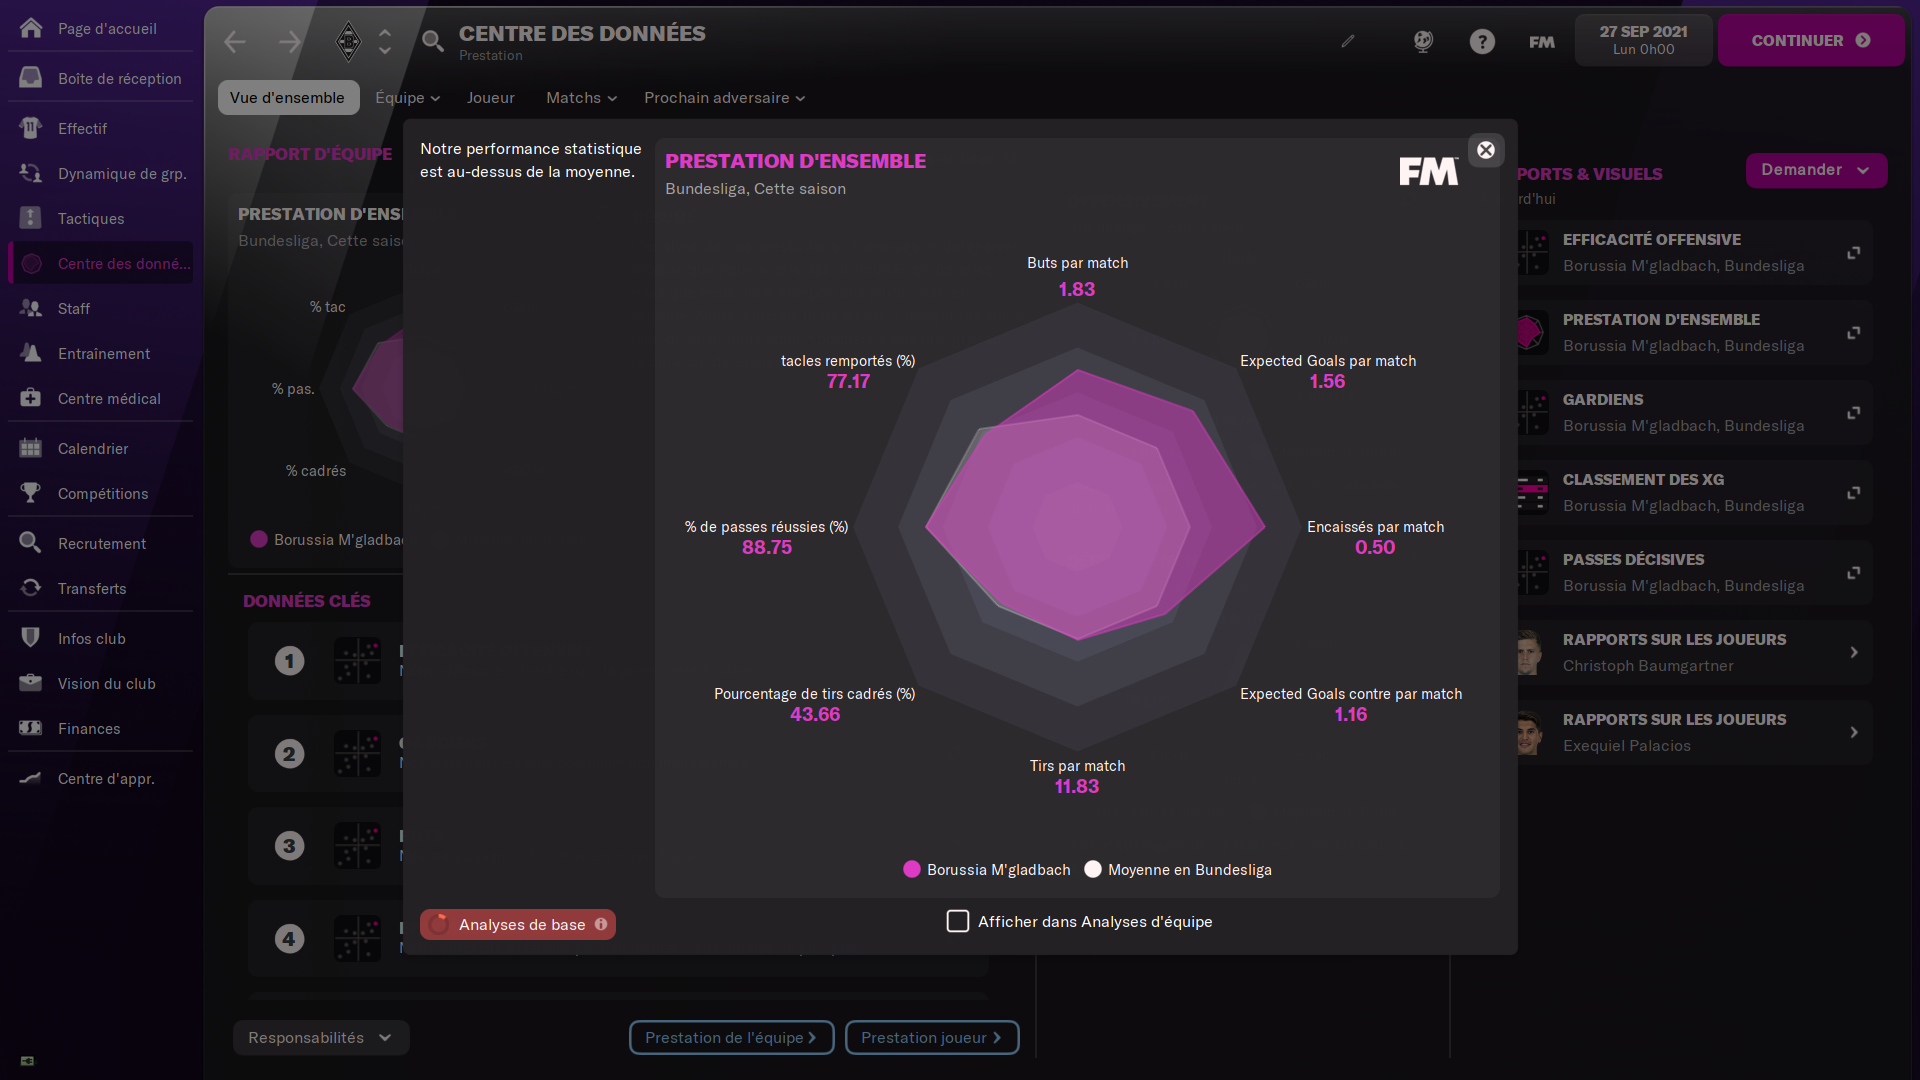
Task: Click Encaissés par match value 0.50
Action: [x=1375, y=548]
